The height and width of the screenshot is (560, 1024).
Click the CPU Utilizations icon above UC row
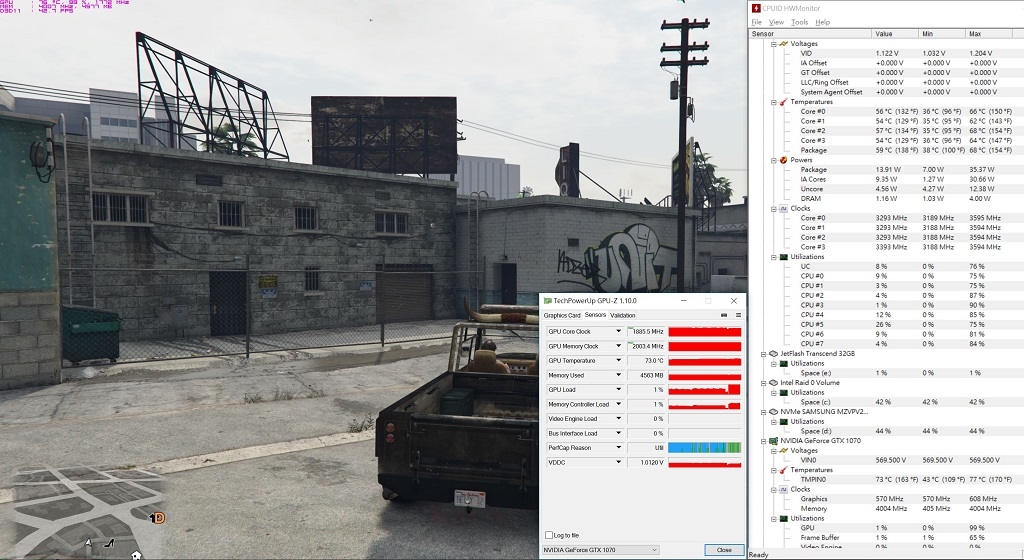[783, 257]
